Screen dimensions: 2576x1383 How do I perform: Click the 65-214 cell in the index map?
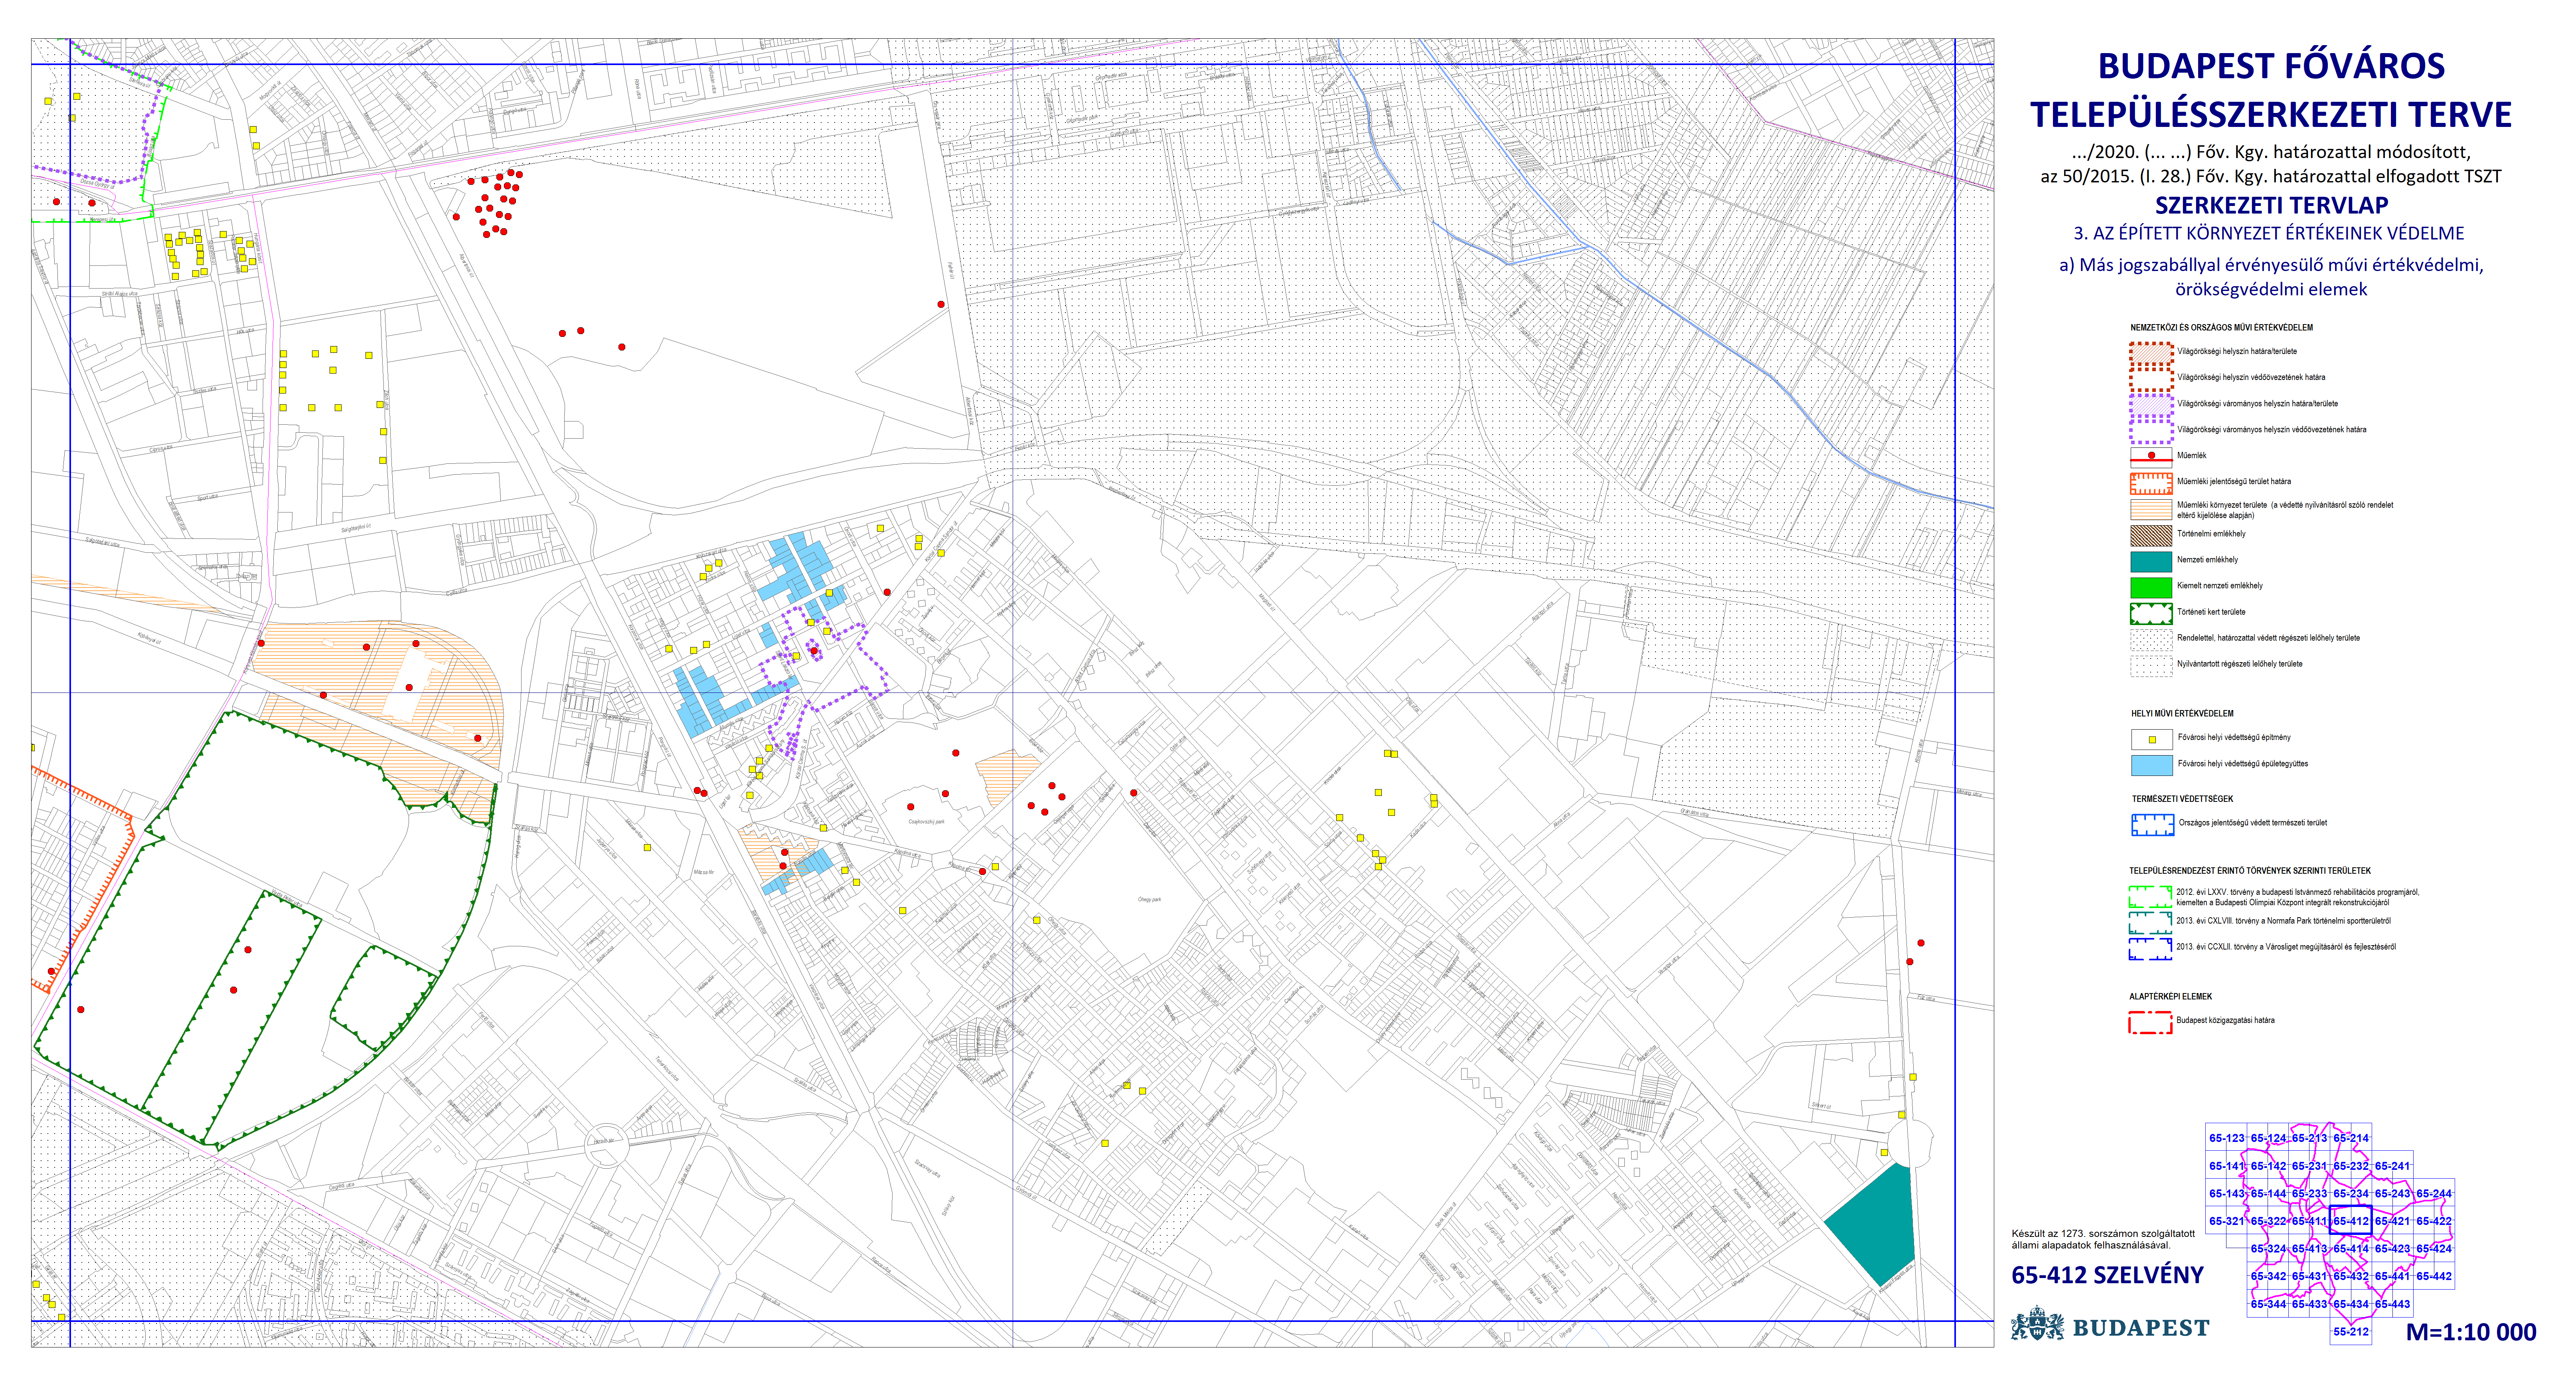coord(2351,1138)
